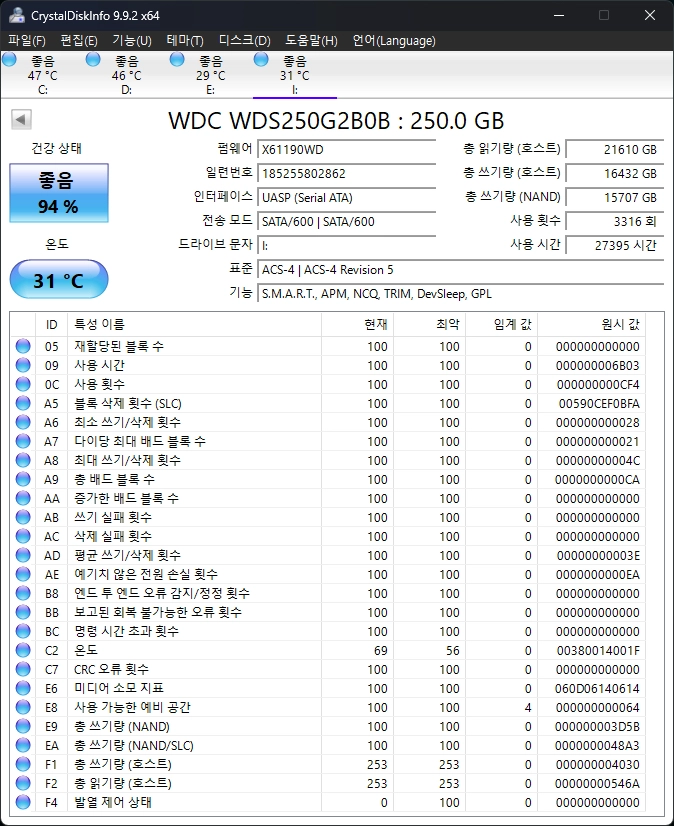The width and height of the screenshot is (674, 826).
Task: Open the 기능(U) menu
Action: pyautogui.click(x=132, y=41)
